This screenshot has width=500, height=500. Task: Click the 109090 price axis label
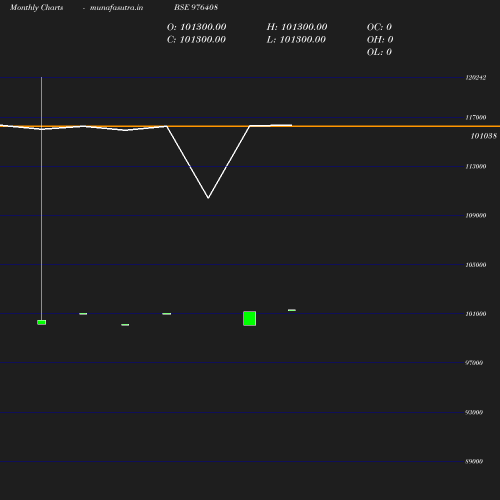coord(476,215)
